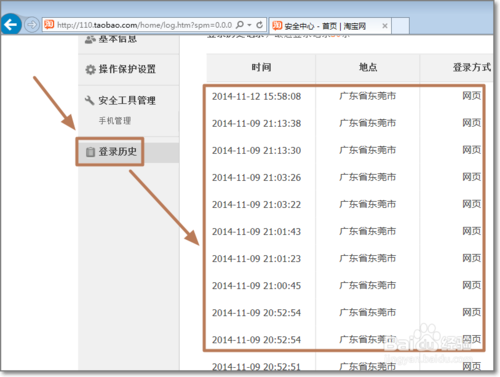Select the 2014-11-09 21:03:22 entry
The height and width of the screenshot is (377, 500).
click(256, 204)
